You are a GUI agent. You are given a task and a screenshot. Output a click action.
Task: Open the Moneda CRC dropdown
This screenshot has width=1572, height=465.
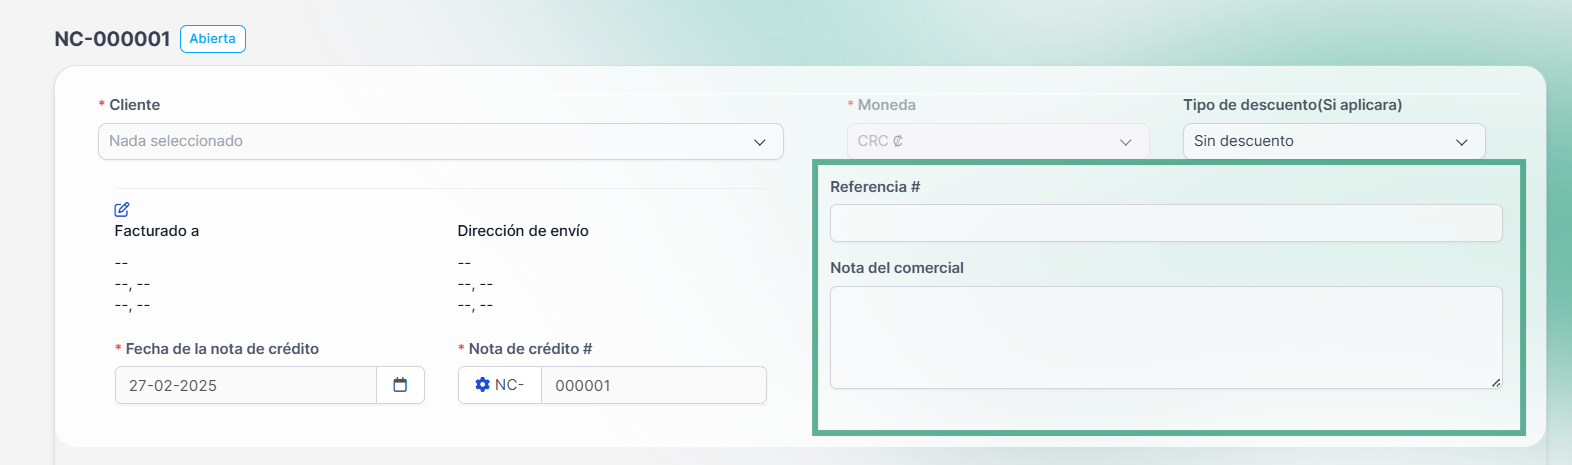pyautogui.click(x=998, y=141)
